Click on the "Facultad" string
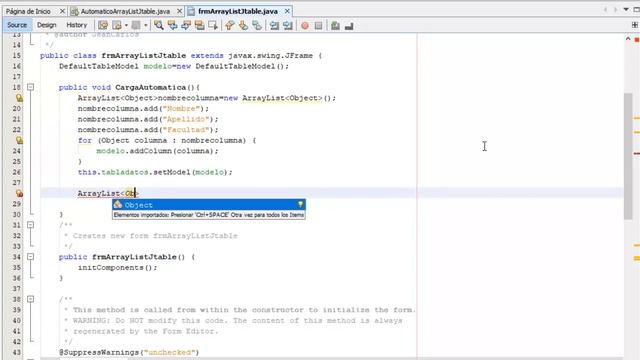 (x=186, y=130)
